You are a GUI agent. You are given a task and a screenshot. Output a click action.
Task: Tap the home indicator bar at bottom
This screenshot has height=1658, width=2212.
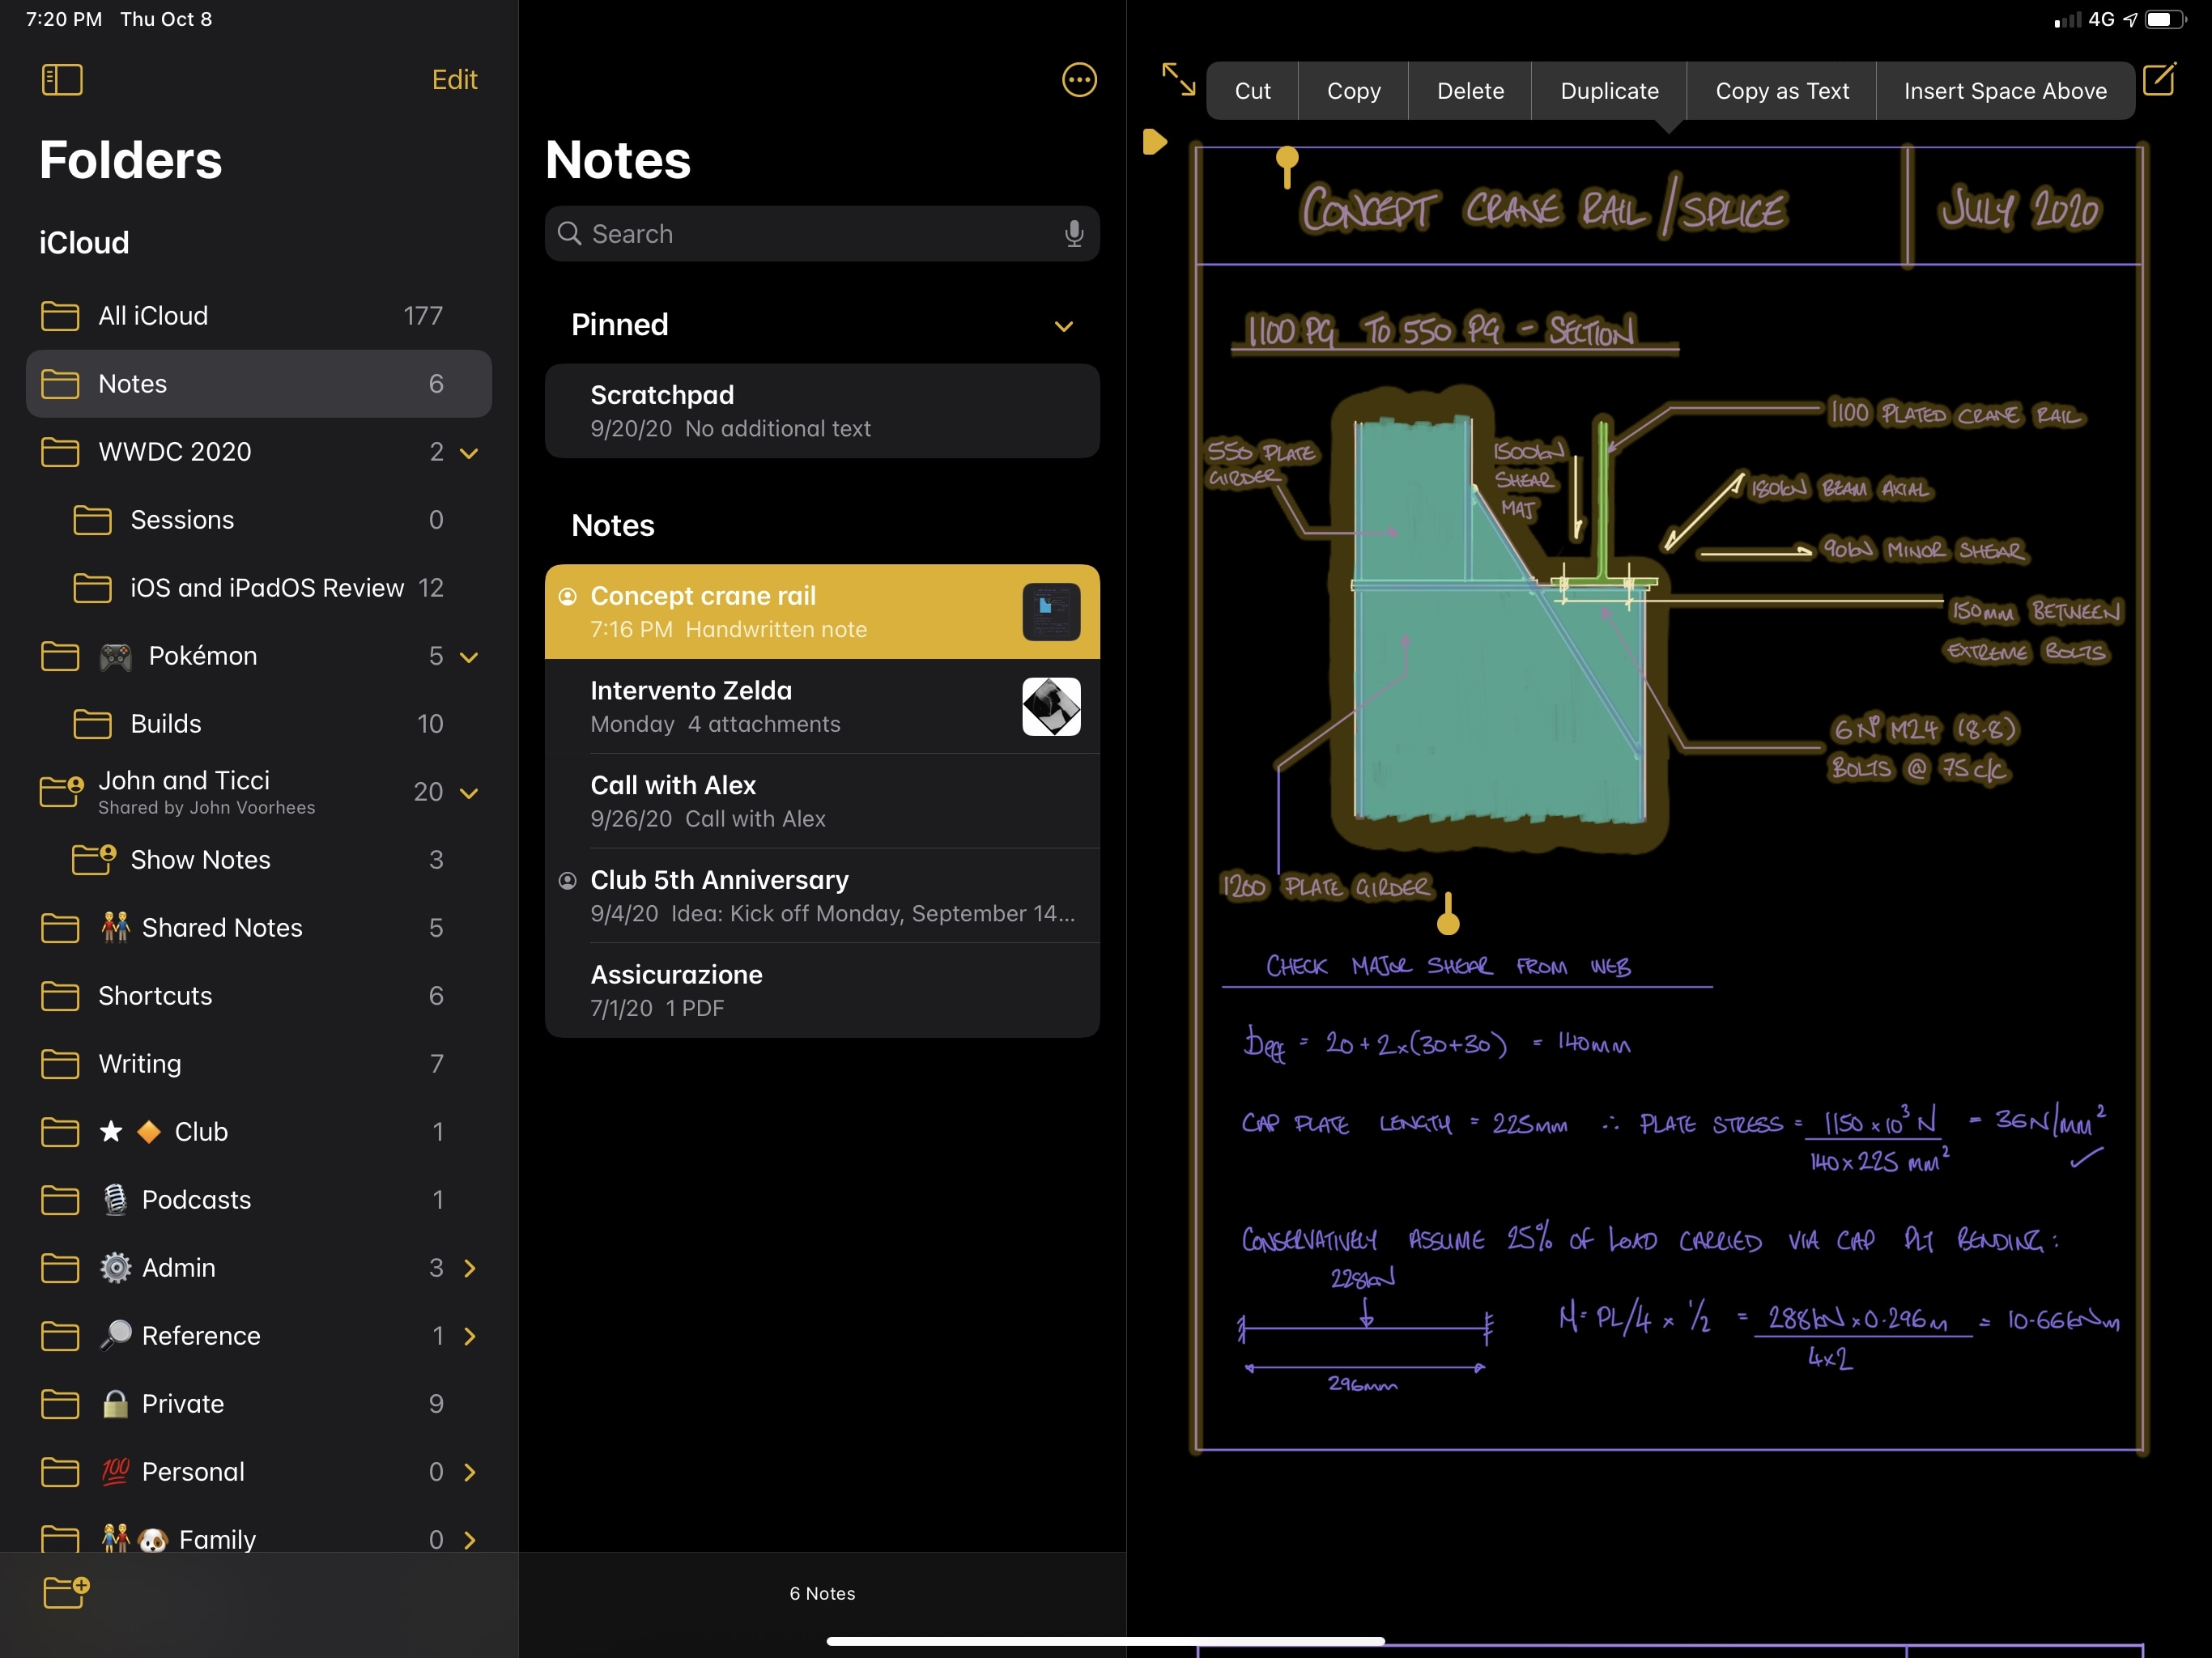(1105, 1640)
